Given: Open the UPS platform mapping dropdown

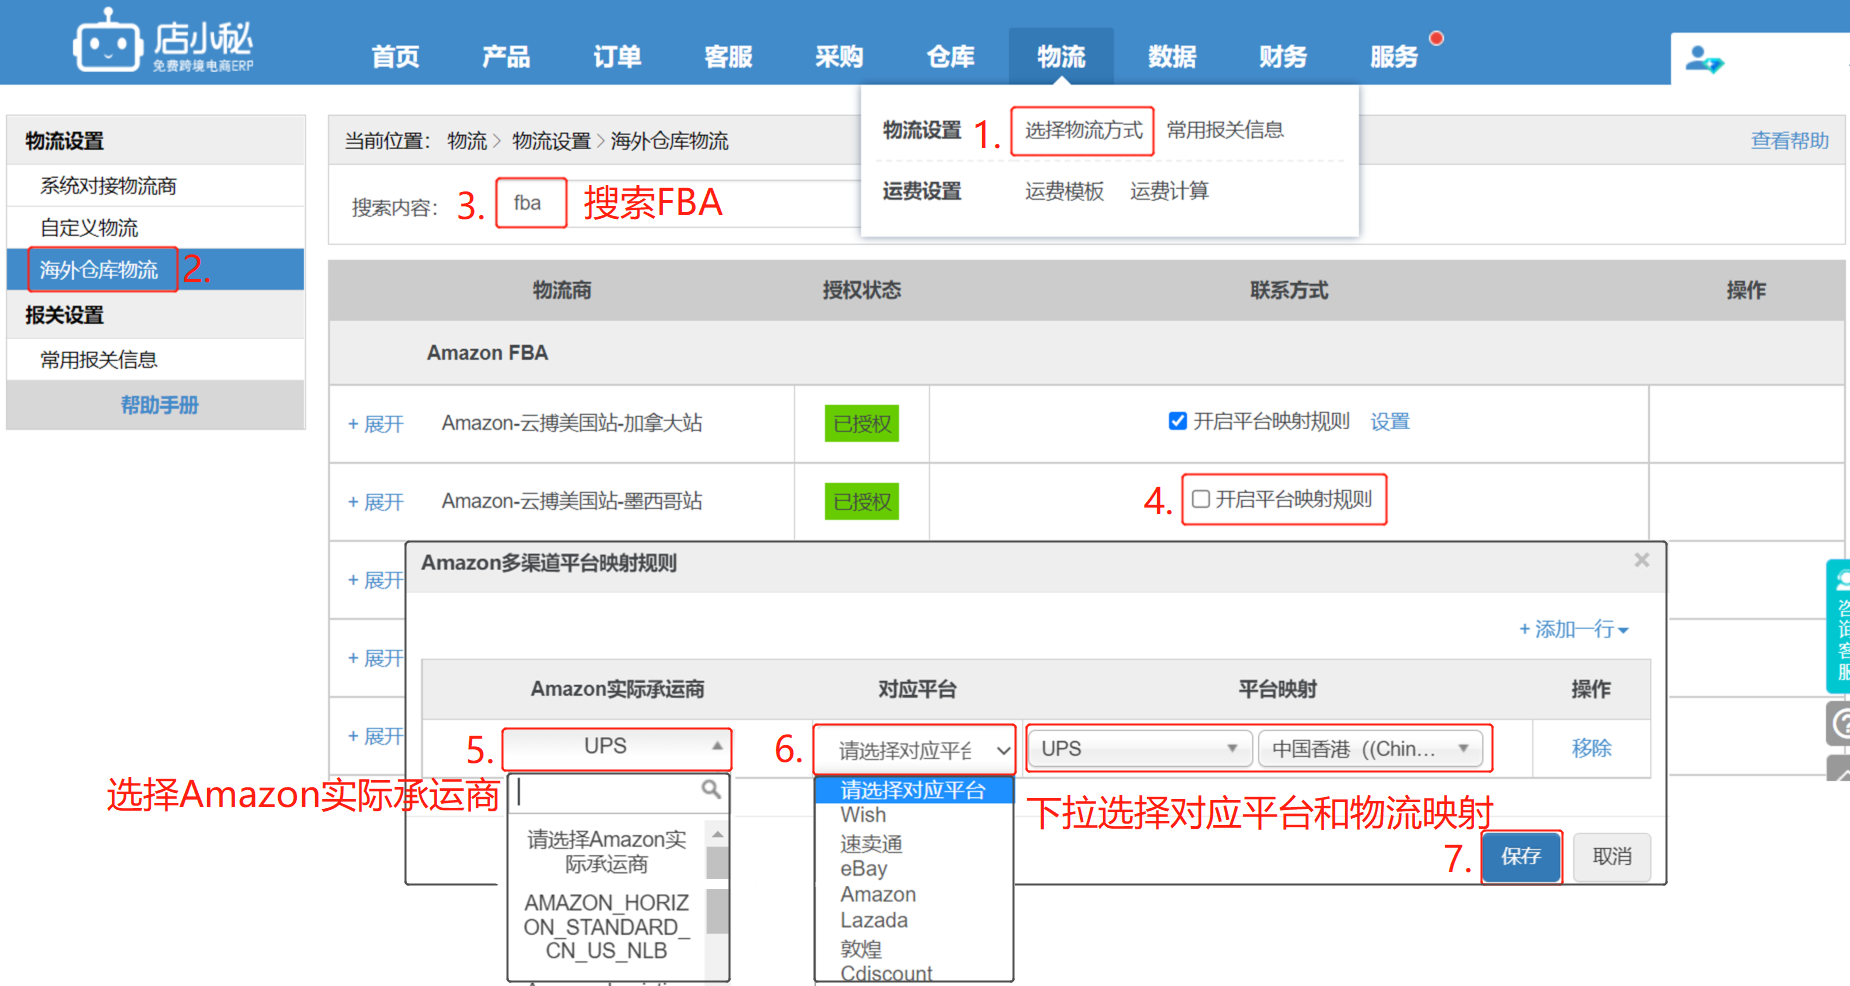Looking at the screenshot, I should [1140, 749].
